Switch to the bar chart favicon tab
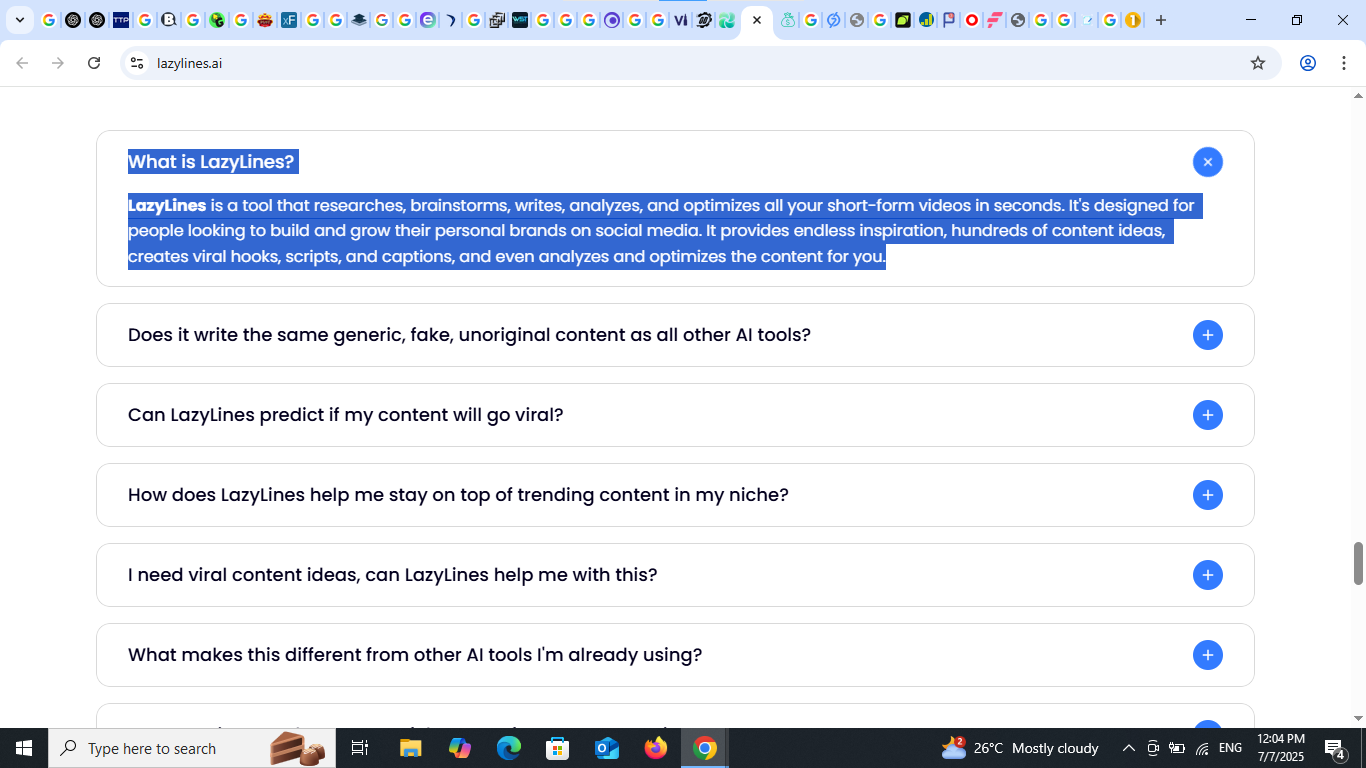 [926, 20]
